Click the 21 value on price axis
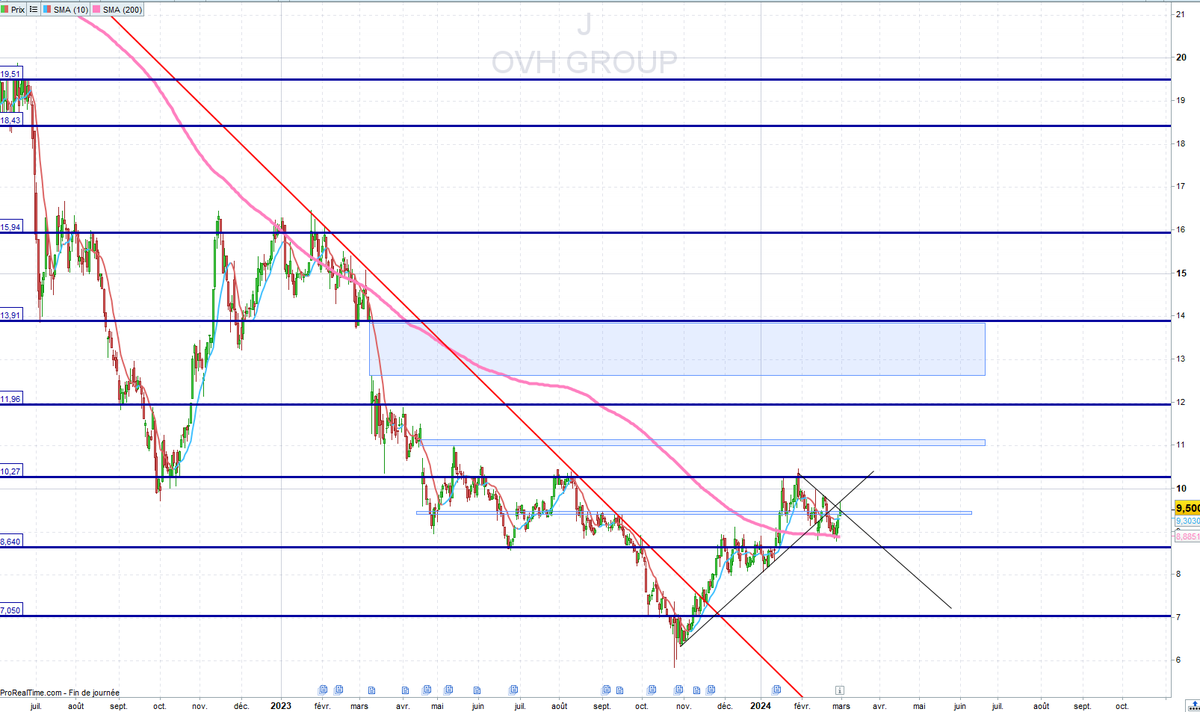The width and height of the screenshot is (1200, 712). coord(1181,14)
